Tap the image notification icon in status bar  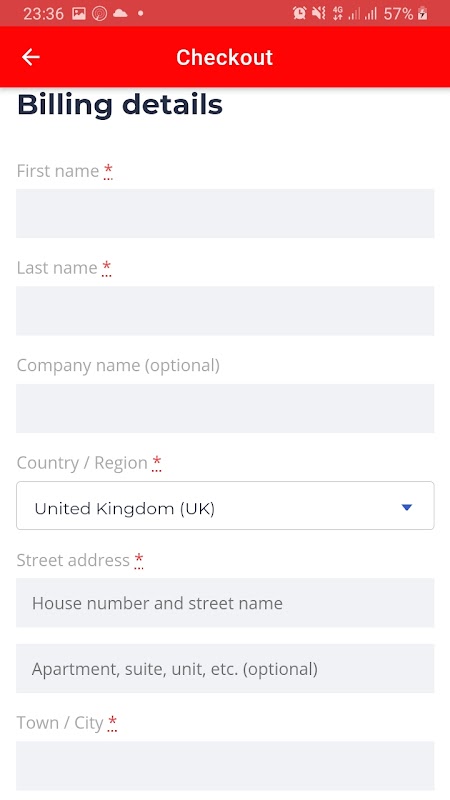79,13
